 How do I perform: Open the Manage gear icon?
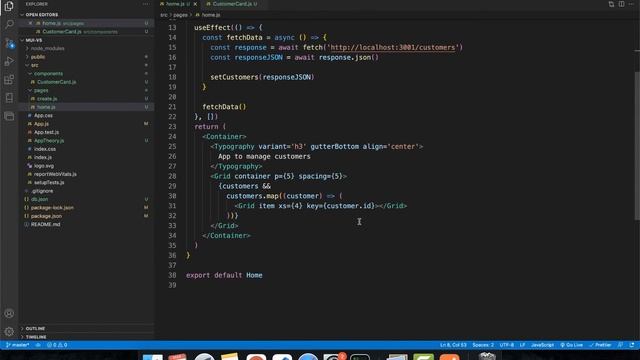9,331
